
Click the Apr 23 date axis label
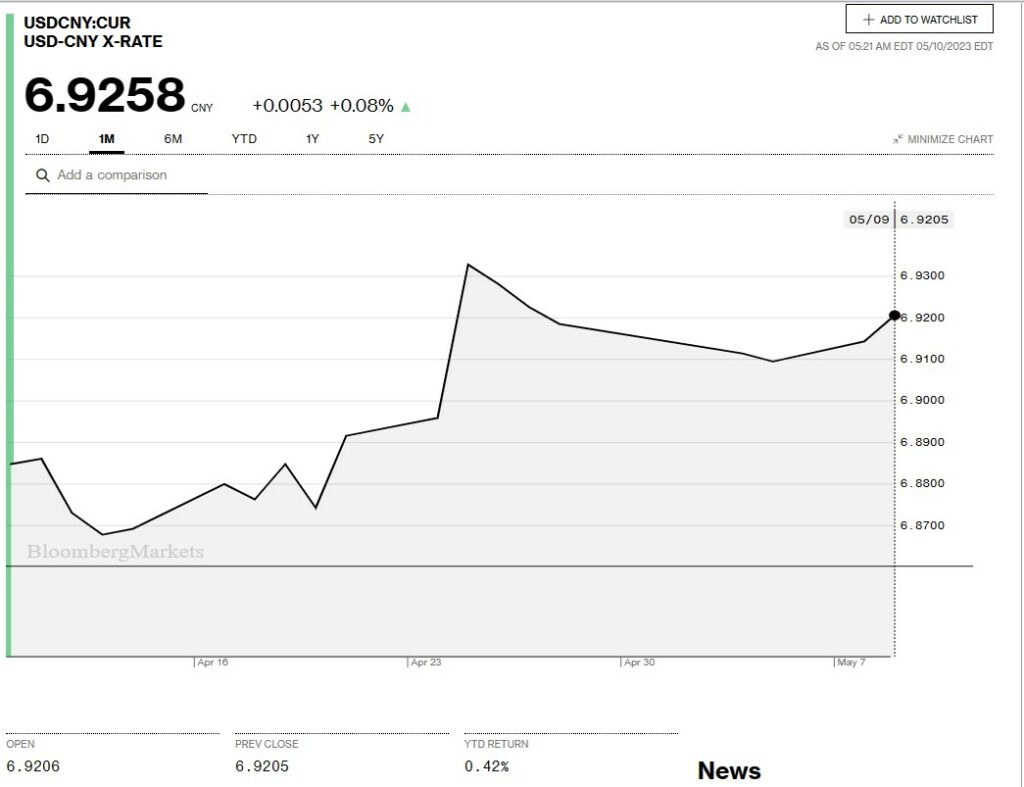(426, 662)
